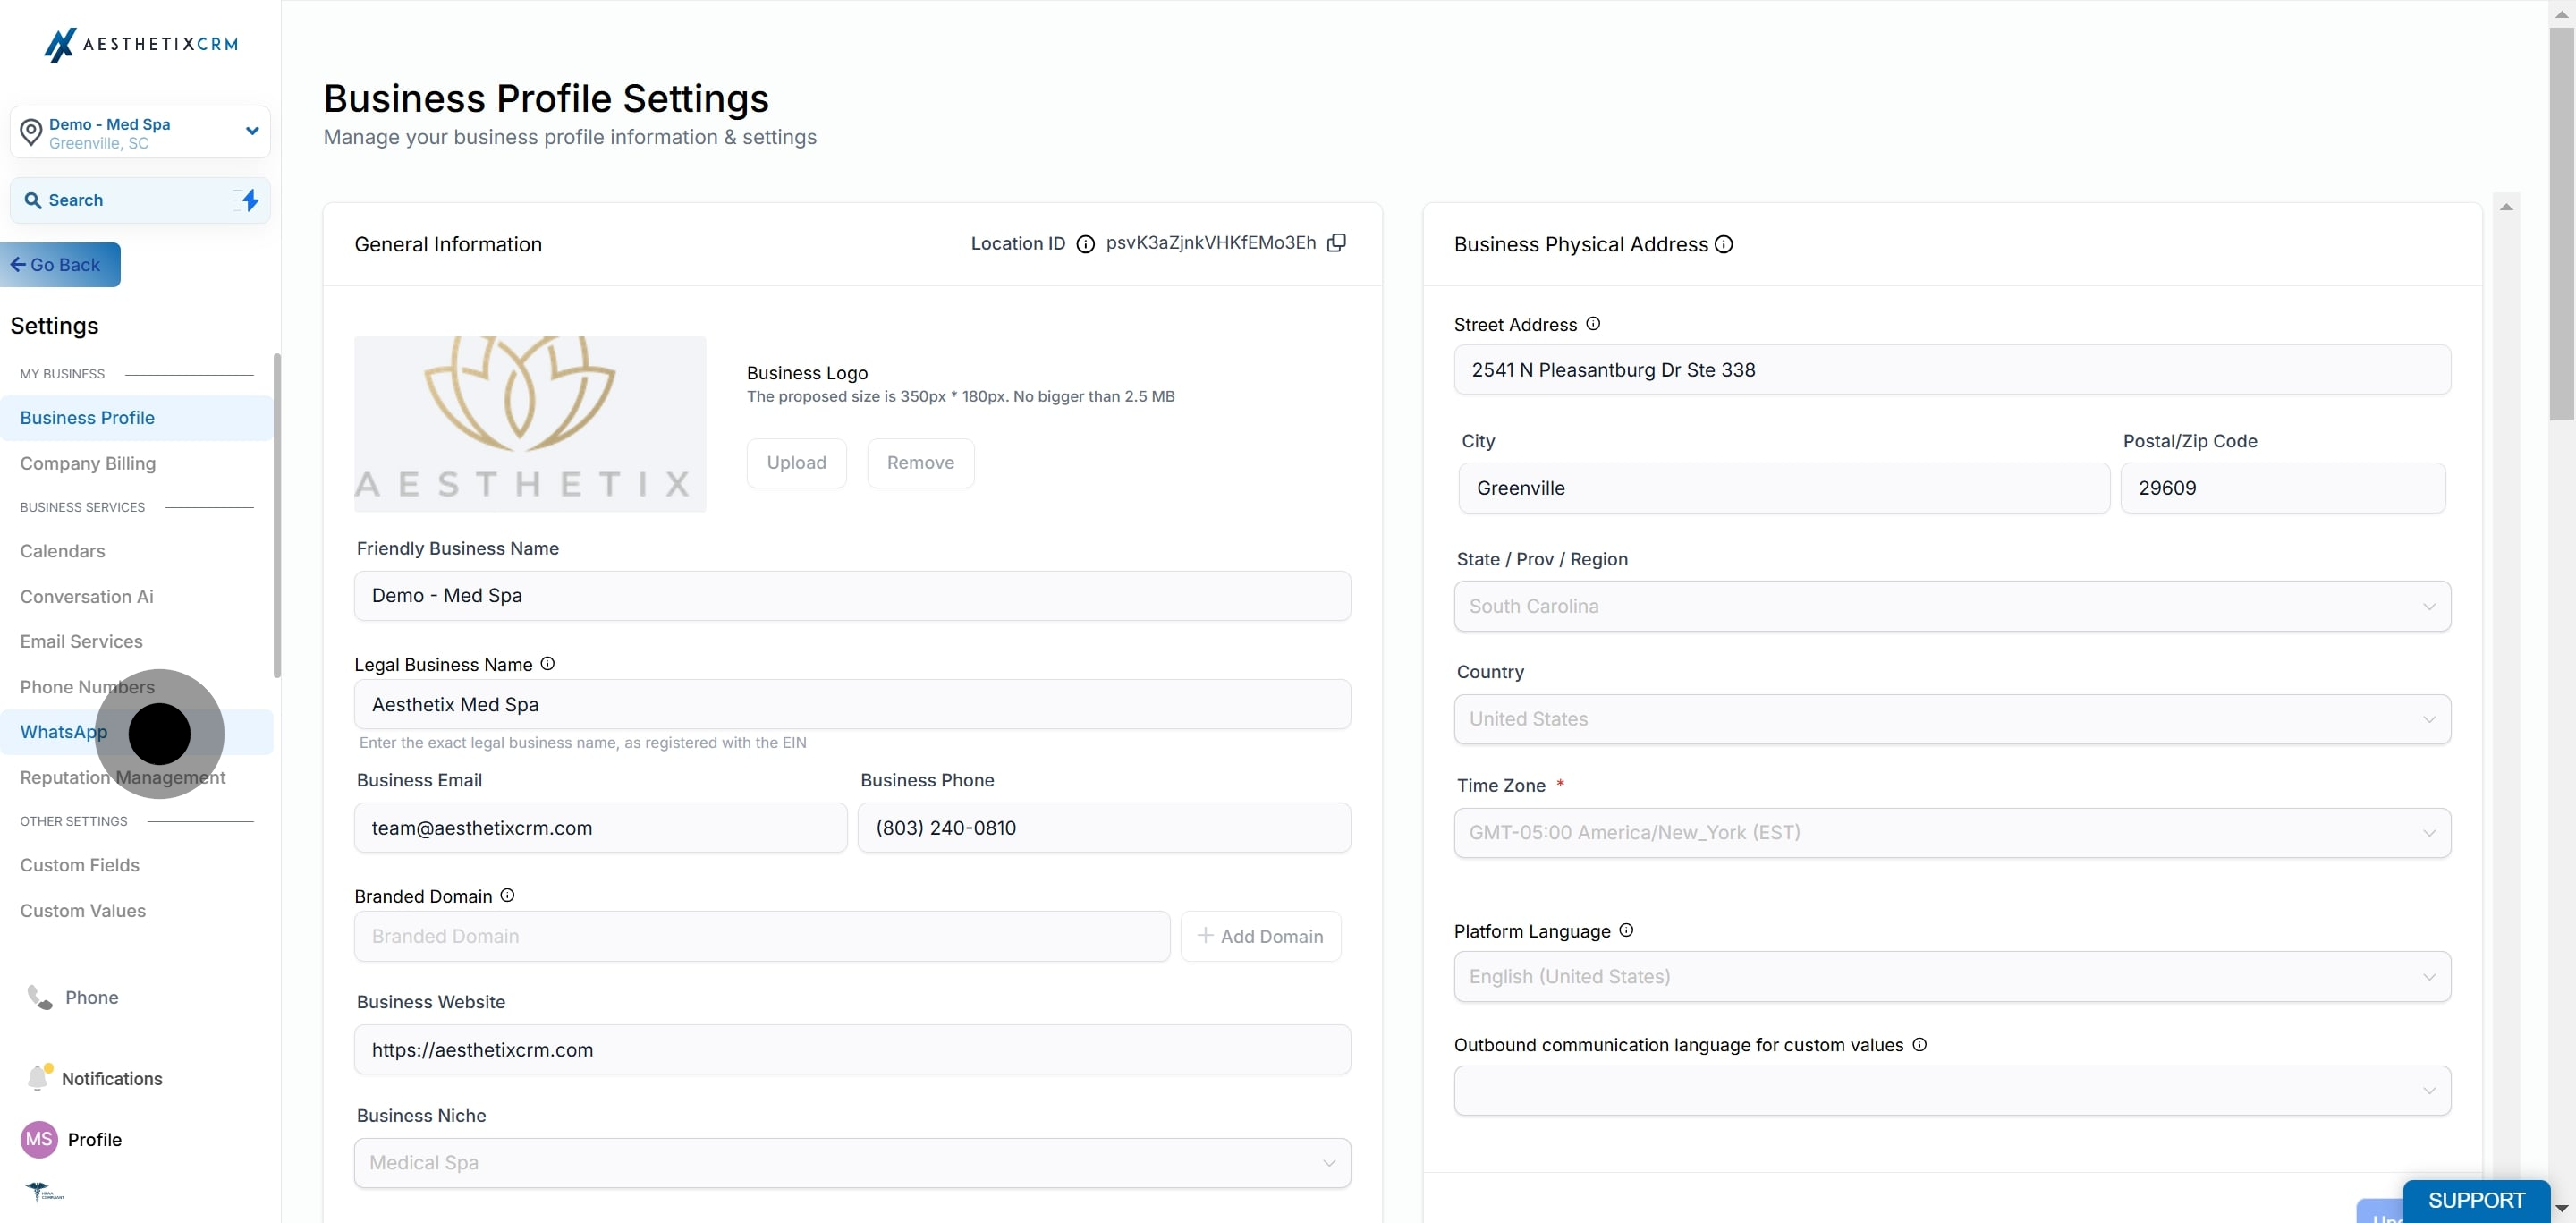Click the Go Back button

pyautogui.click(x=60, y=265)
